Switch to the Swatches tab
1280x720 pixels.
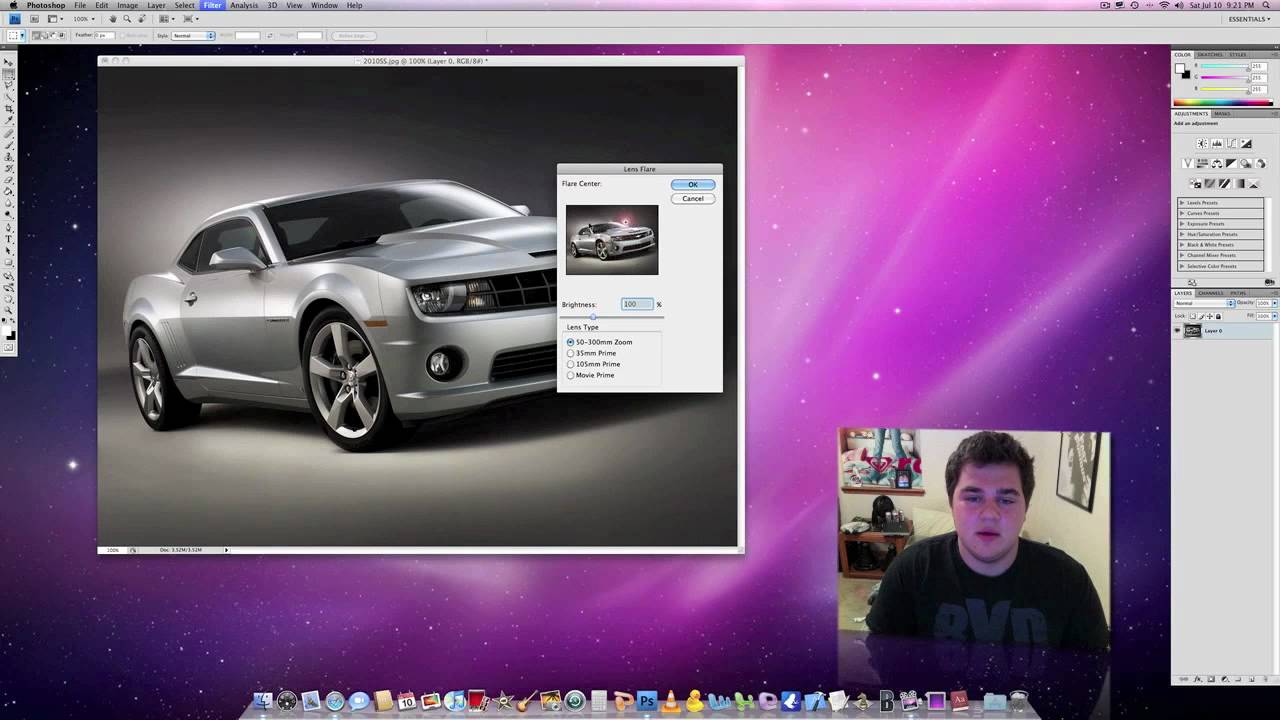1210,54
